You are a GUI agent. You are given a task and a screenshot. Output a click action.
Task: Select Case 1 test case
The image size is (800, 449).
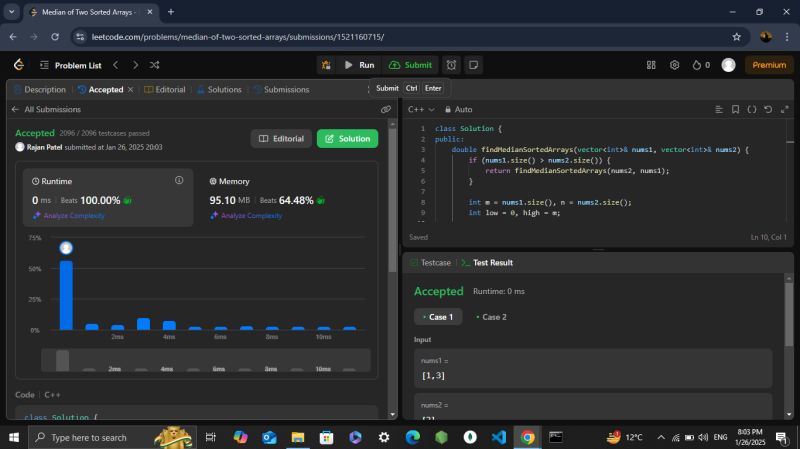pos(438,317)
